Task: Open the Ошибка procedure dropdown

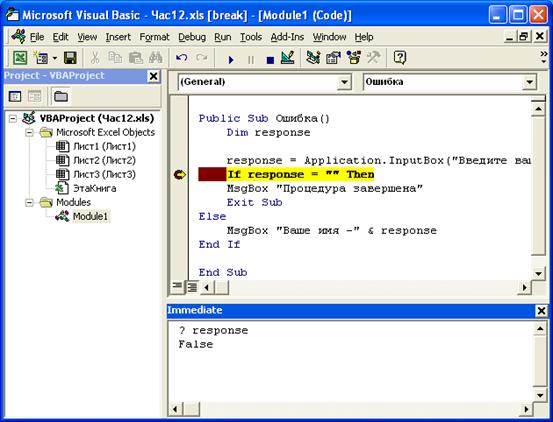Action: (x=529, y=82)
